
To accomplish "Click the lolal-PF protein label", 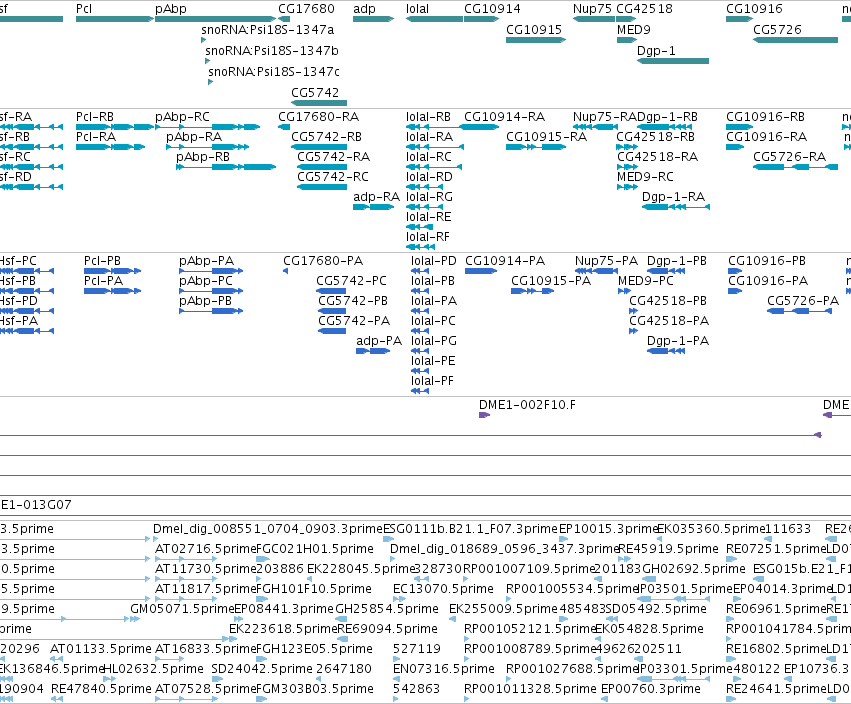I will [x=432, y=381].
